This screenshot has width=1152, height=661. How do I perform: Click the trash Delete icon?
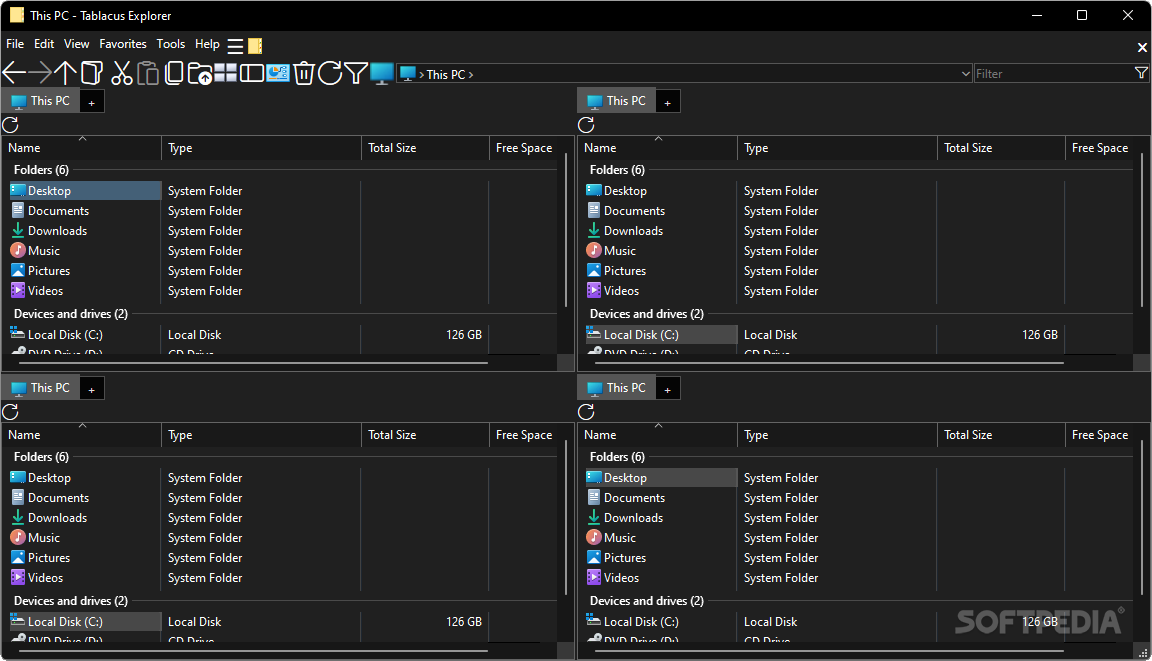pos(304,73)
